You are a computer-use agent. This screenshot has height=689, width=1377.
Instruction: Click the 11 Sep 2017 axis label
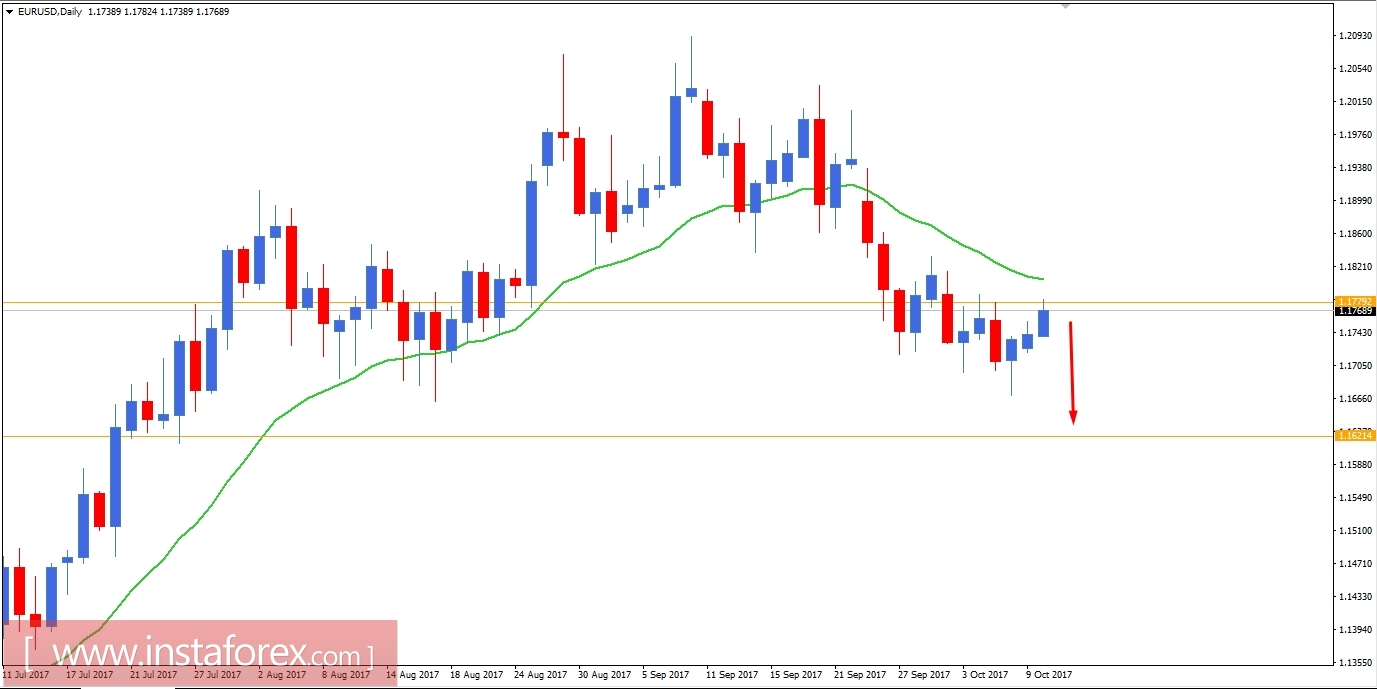[x=731, y=675]
